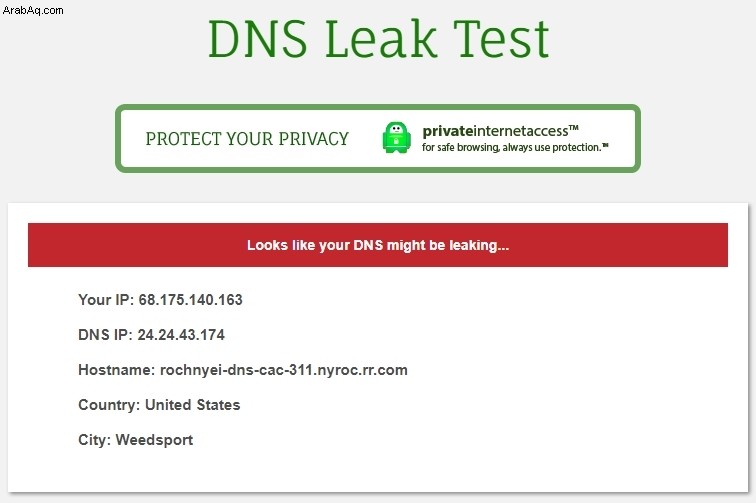
Task: Click the word PRIVACY in the banner
Action: [x=313, y=138]
